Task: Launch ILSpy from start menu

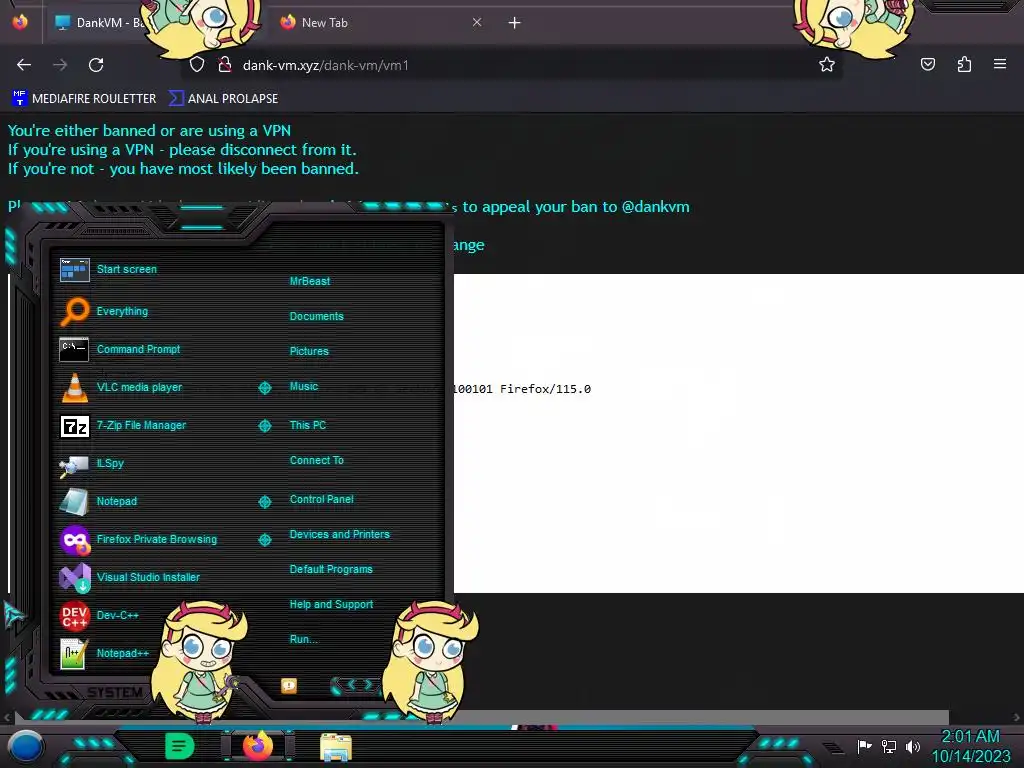Action: 92,464
